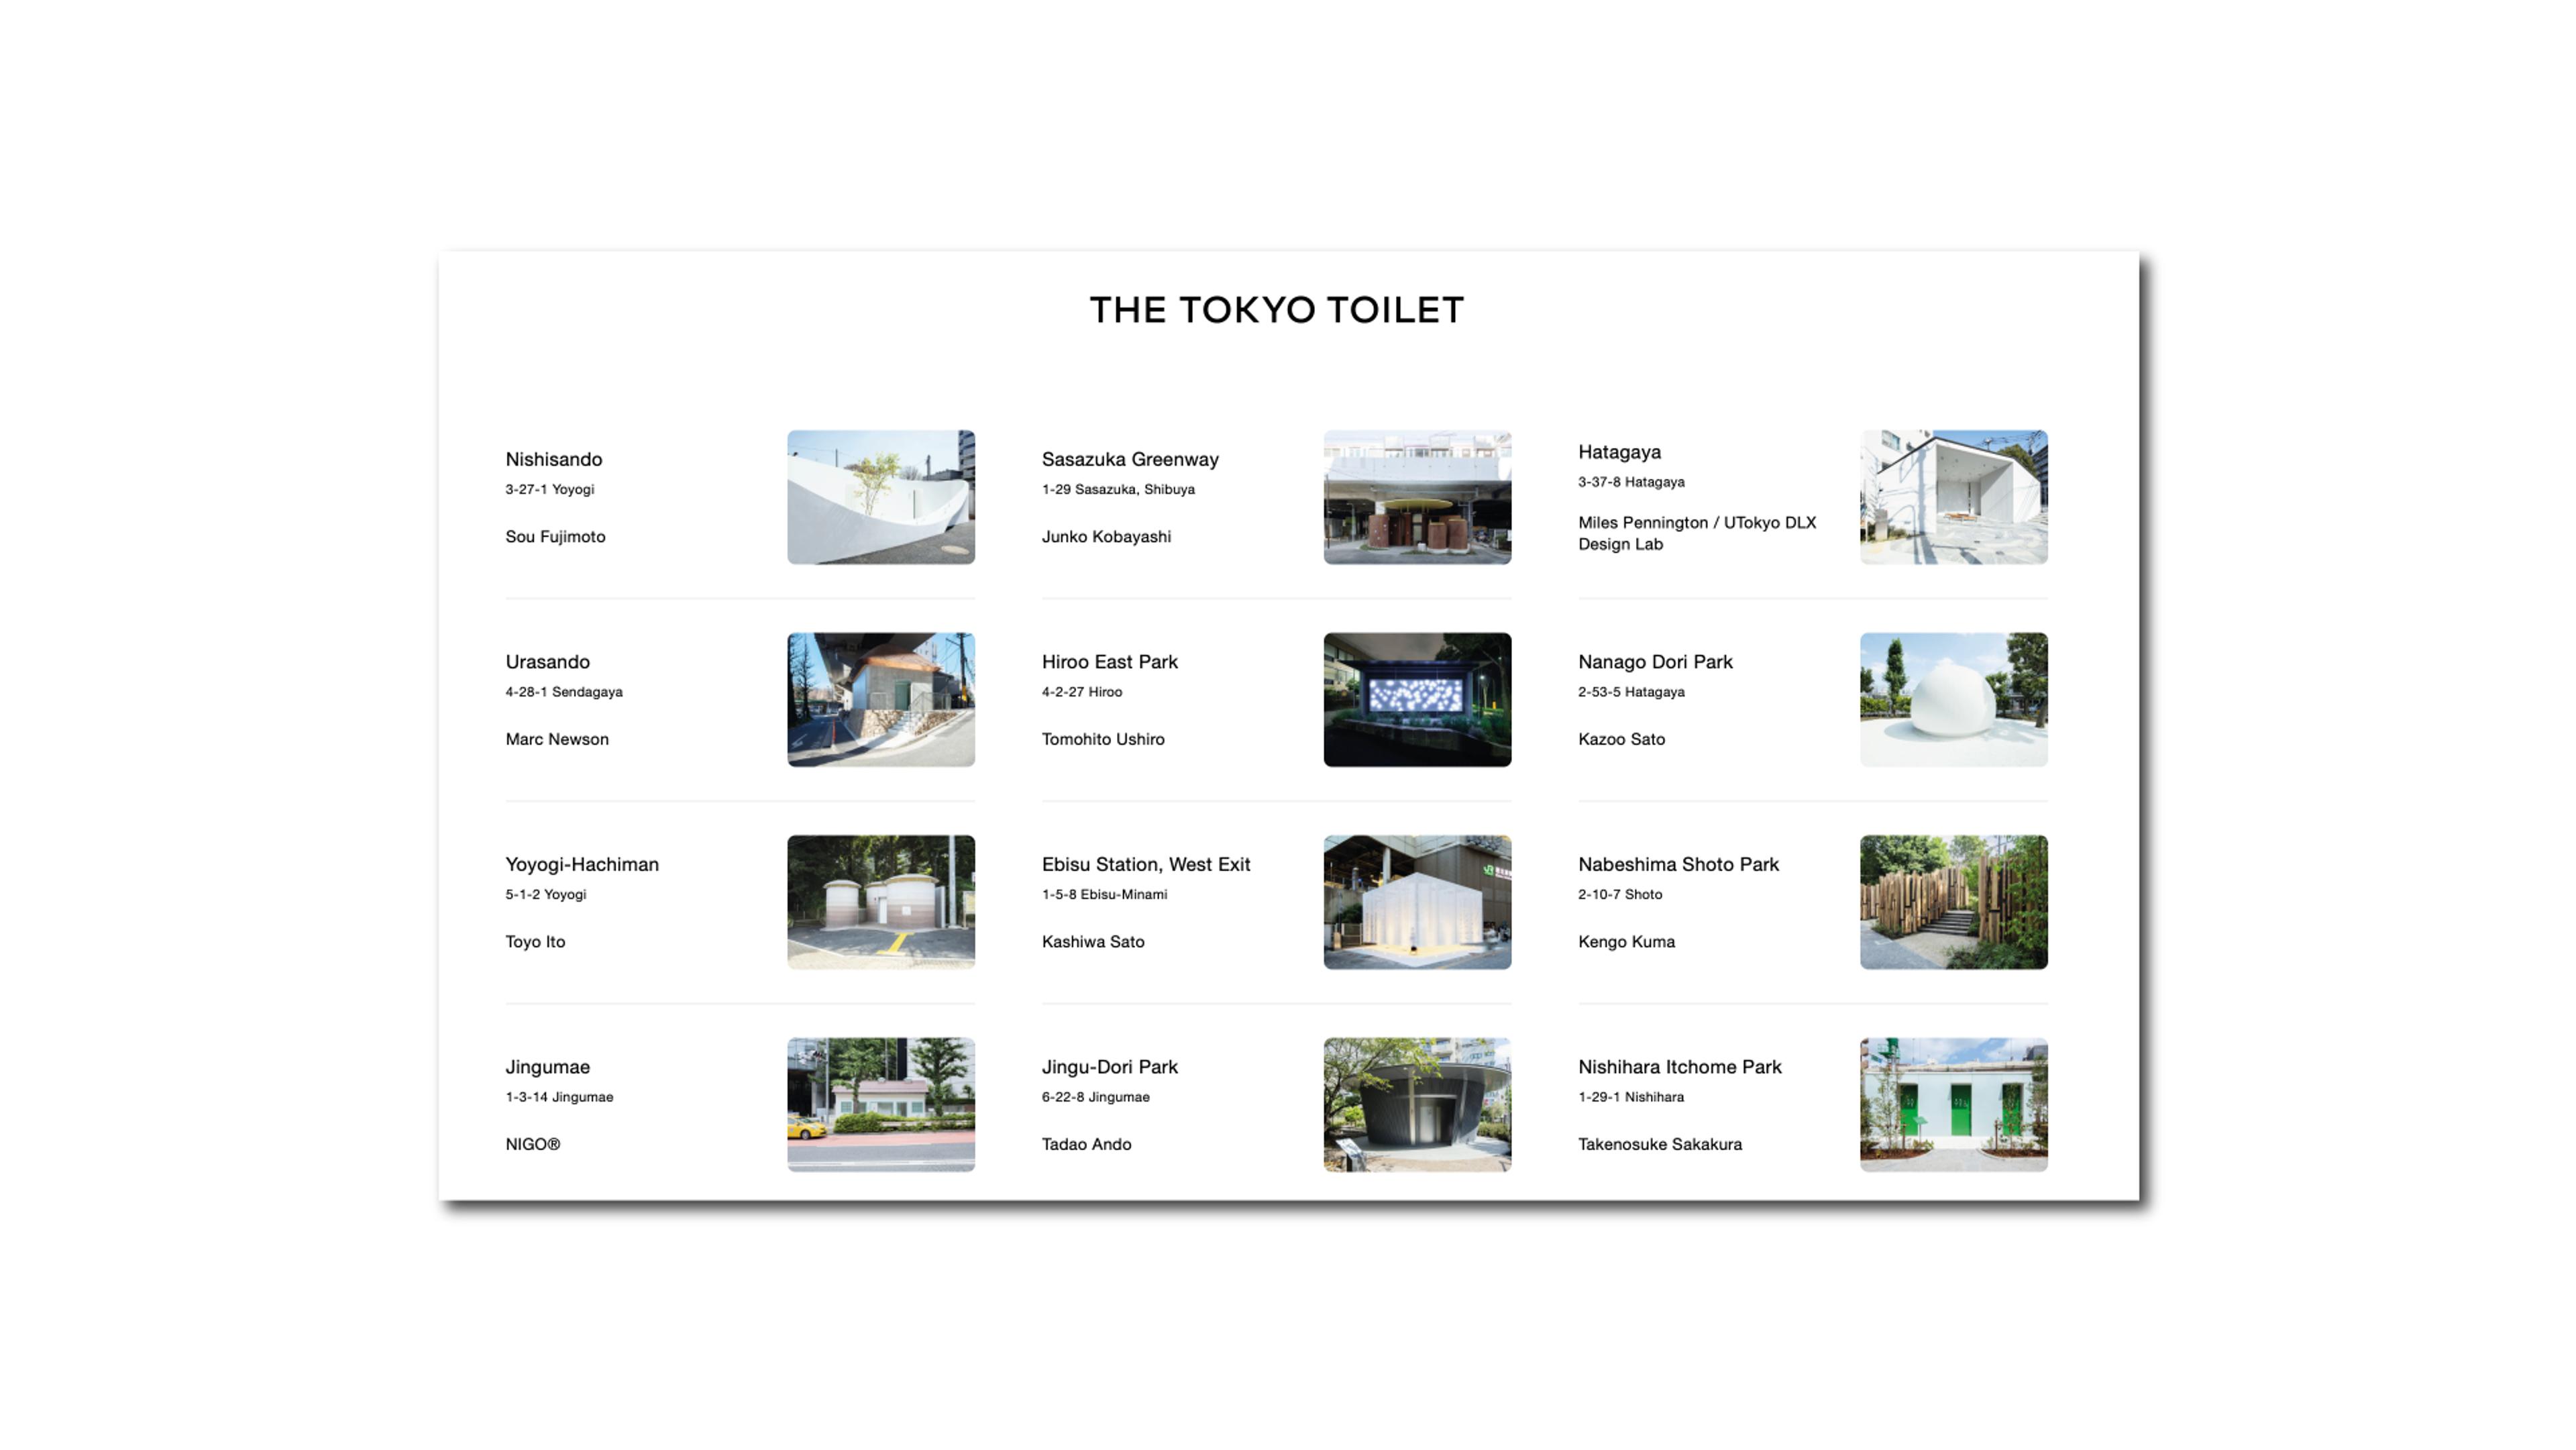2576x1450 pixels.
Task: Open the Urasando toilet thumbnail
Action: point(880,699)
